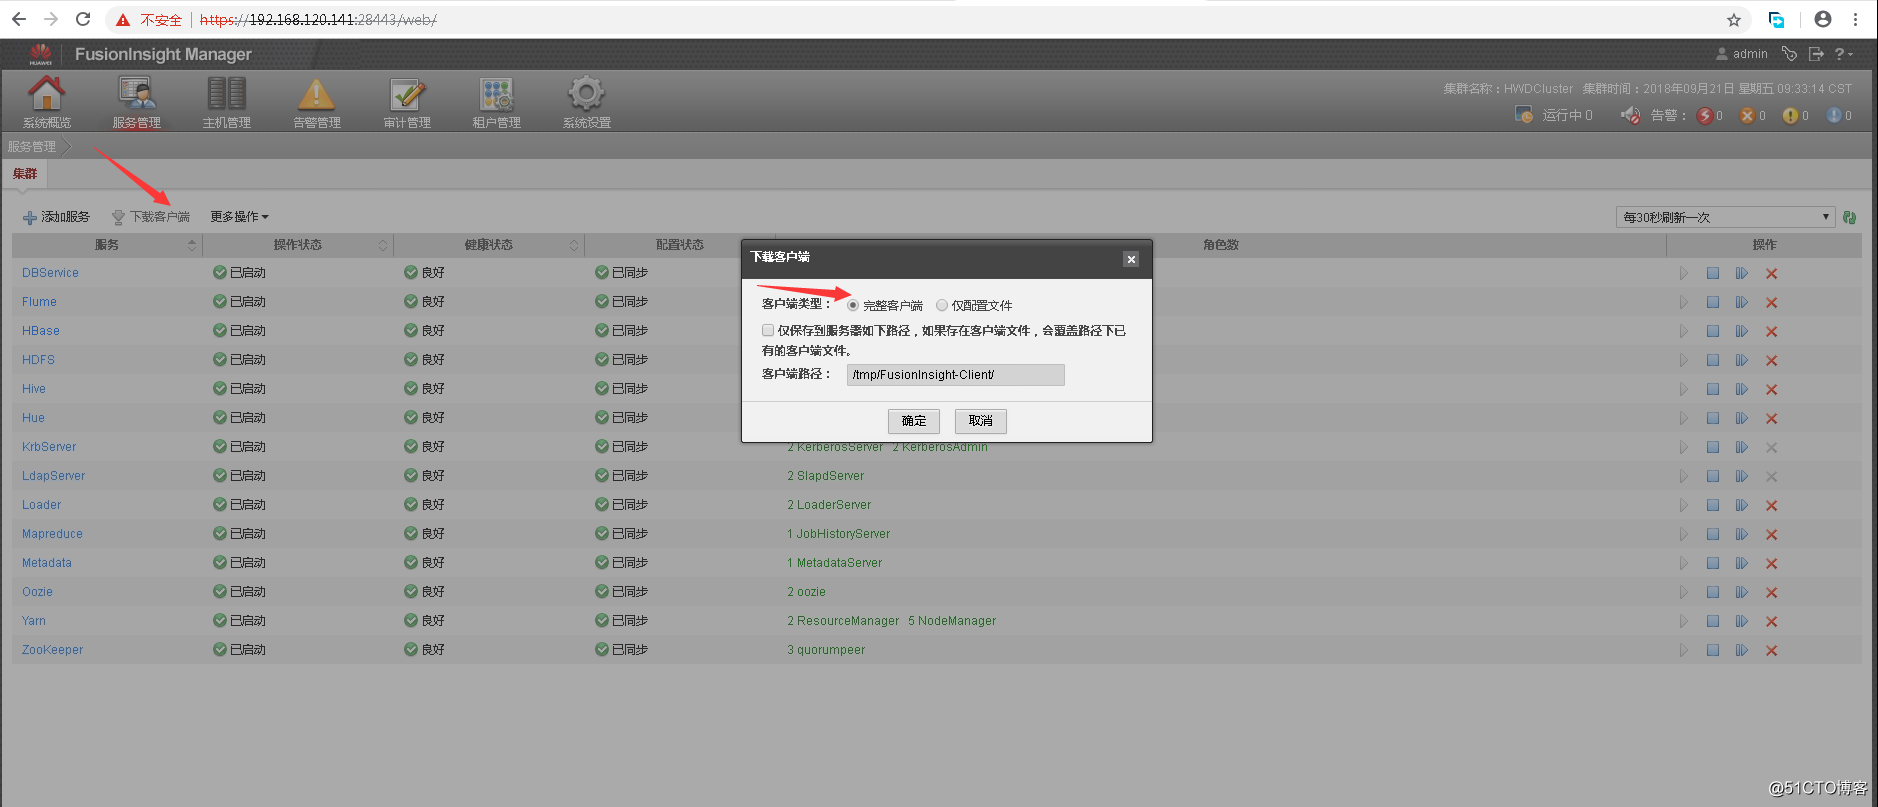Click the browser address bar URL
The image size is (1878, 807).
[x=318, y=20]
